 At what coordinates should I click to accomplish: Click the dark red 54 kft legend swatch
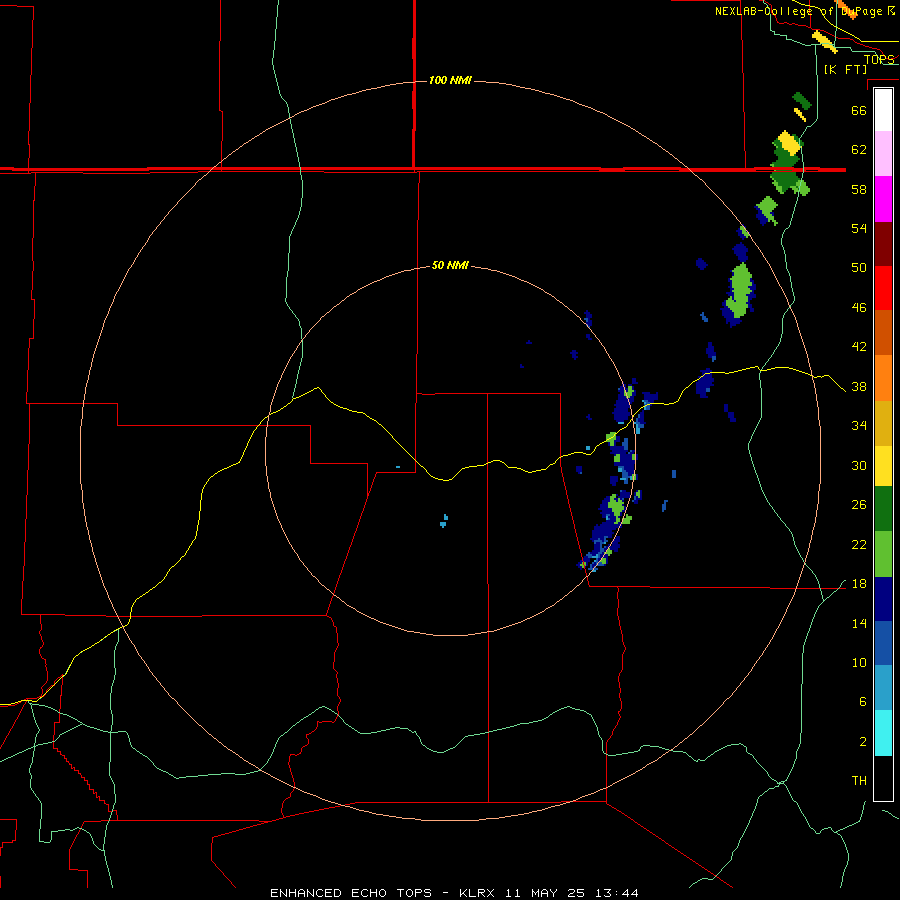click(x=883, y=243)
